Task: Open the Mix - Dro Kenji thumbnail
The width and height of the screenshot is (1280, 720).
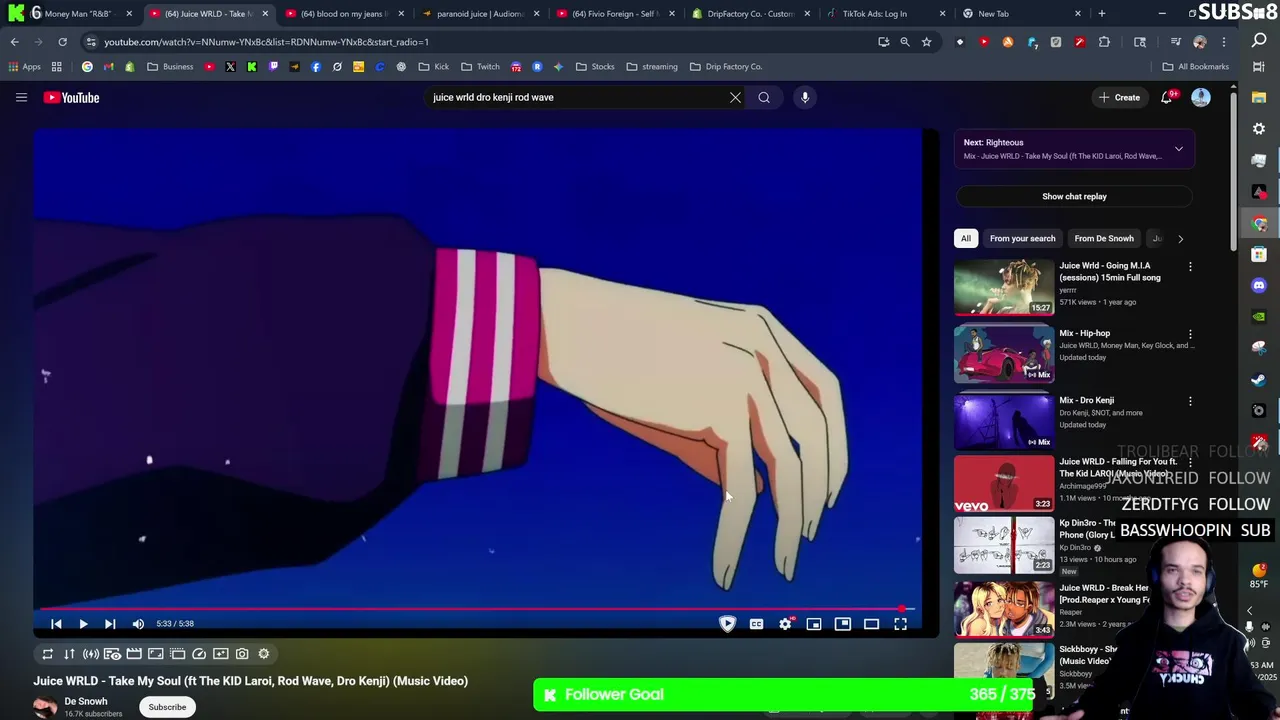Action: click(1004, 422)
